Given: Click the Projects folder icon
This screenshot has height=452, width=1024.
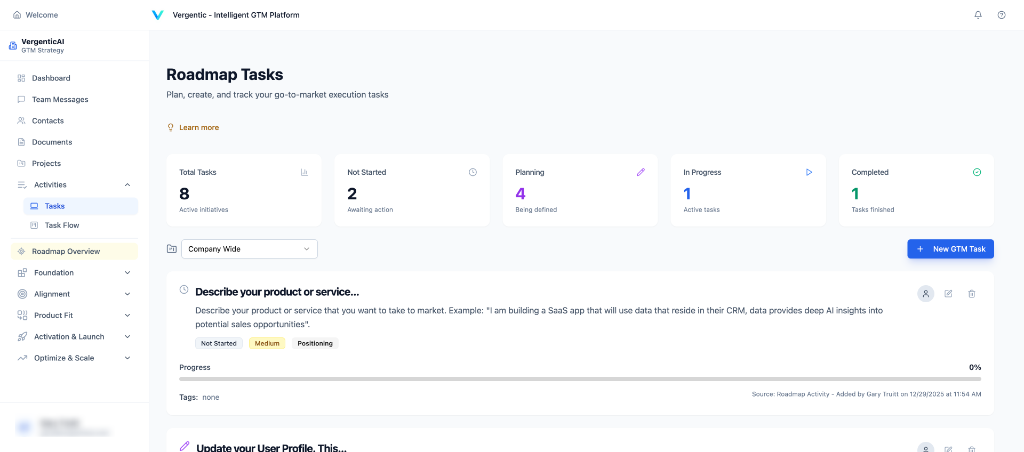Looking at the screenshot, I should pos(22,163).
